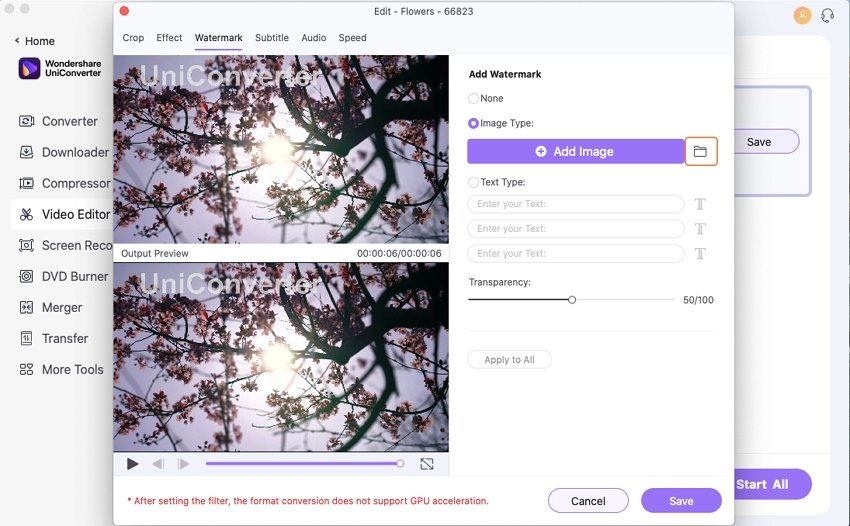Close the Edit dialog with red button
The height and width of the screenshot is (526, 850).
pyautogui.click(x=124, y=11)
